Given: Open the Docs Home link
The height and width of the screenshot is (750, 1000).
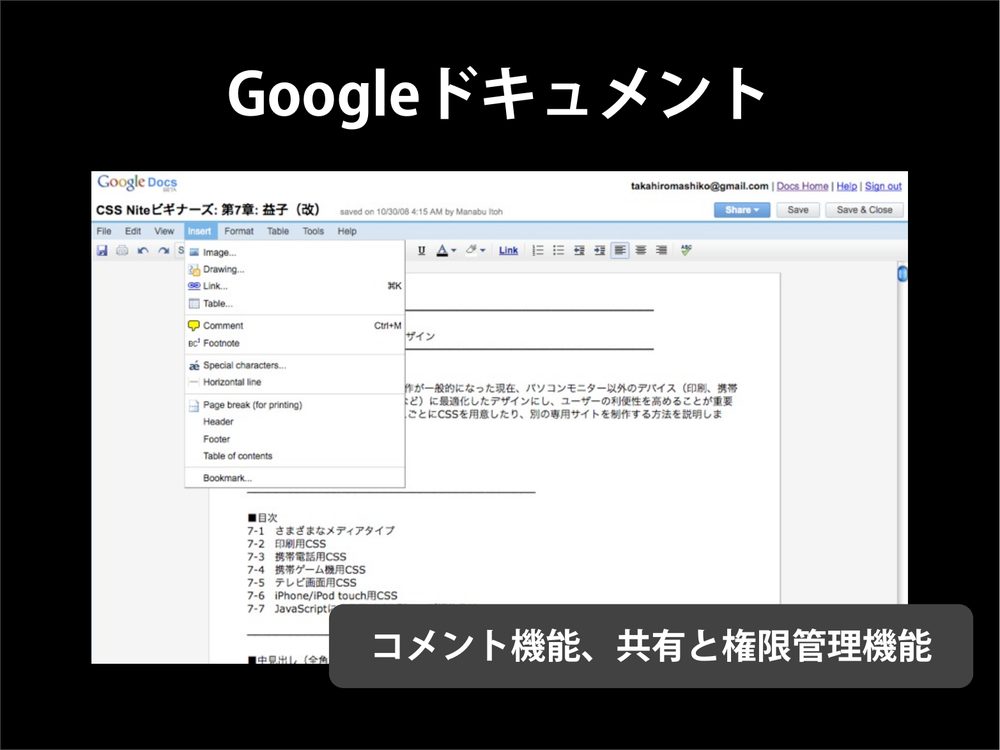Looking at the screenshot, I should click(802, 186).
